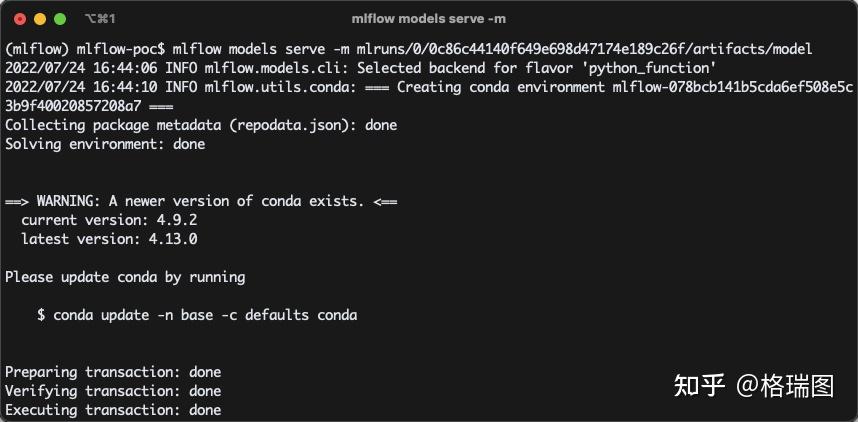Click the 'Preparing transaction: done' line
858x422 pixels.
pos(113,372)
